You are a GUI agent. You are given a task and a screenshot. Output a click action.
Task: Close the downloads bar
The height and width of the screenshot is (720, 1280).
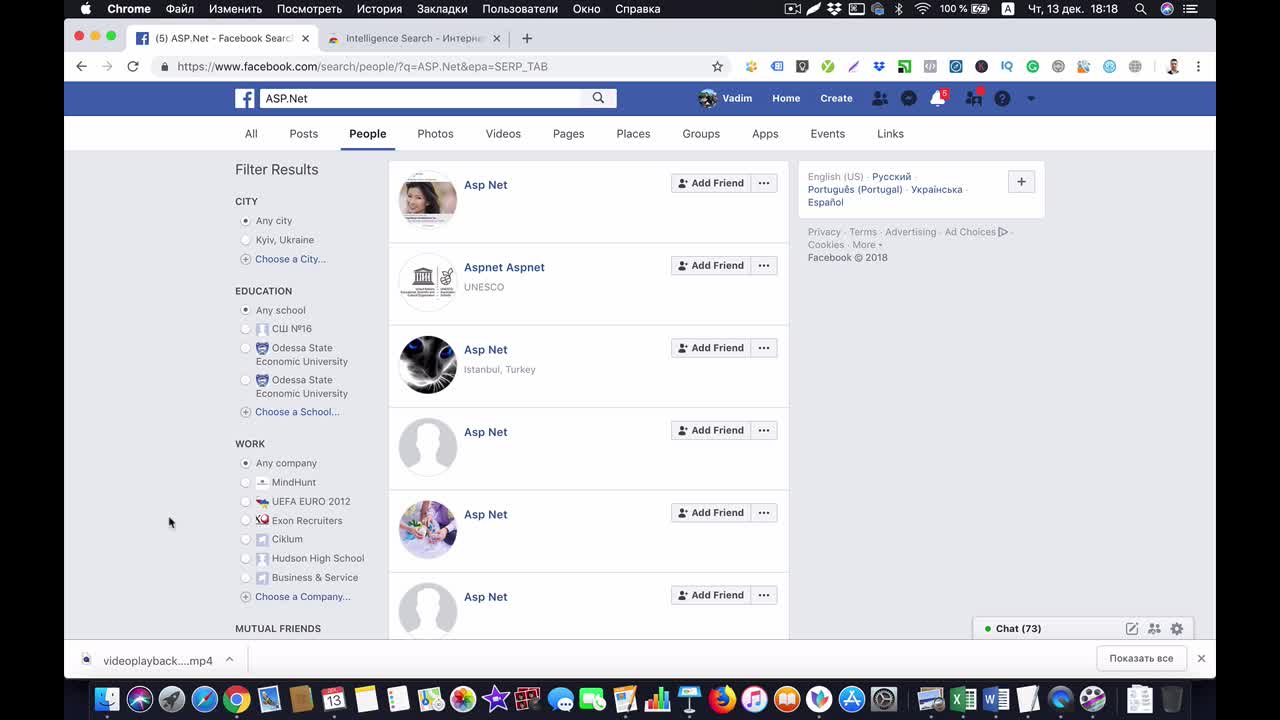click(1201, 659)
